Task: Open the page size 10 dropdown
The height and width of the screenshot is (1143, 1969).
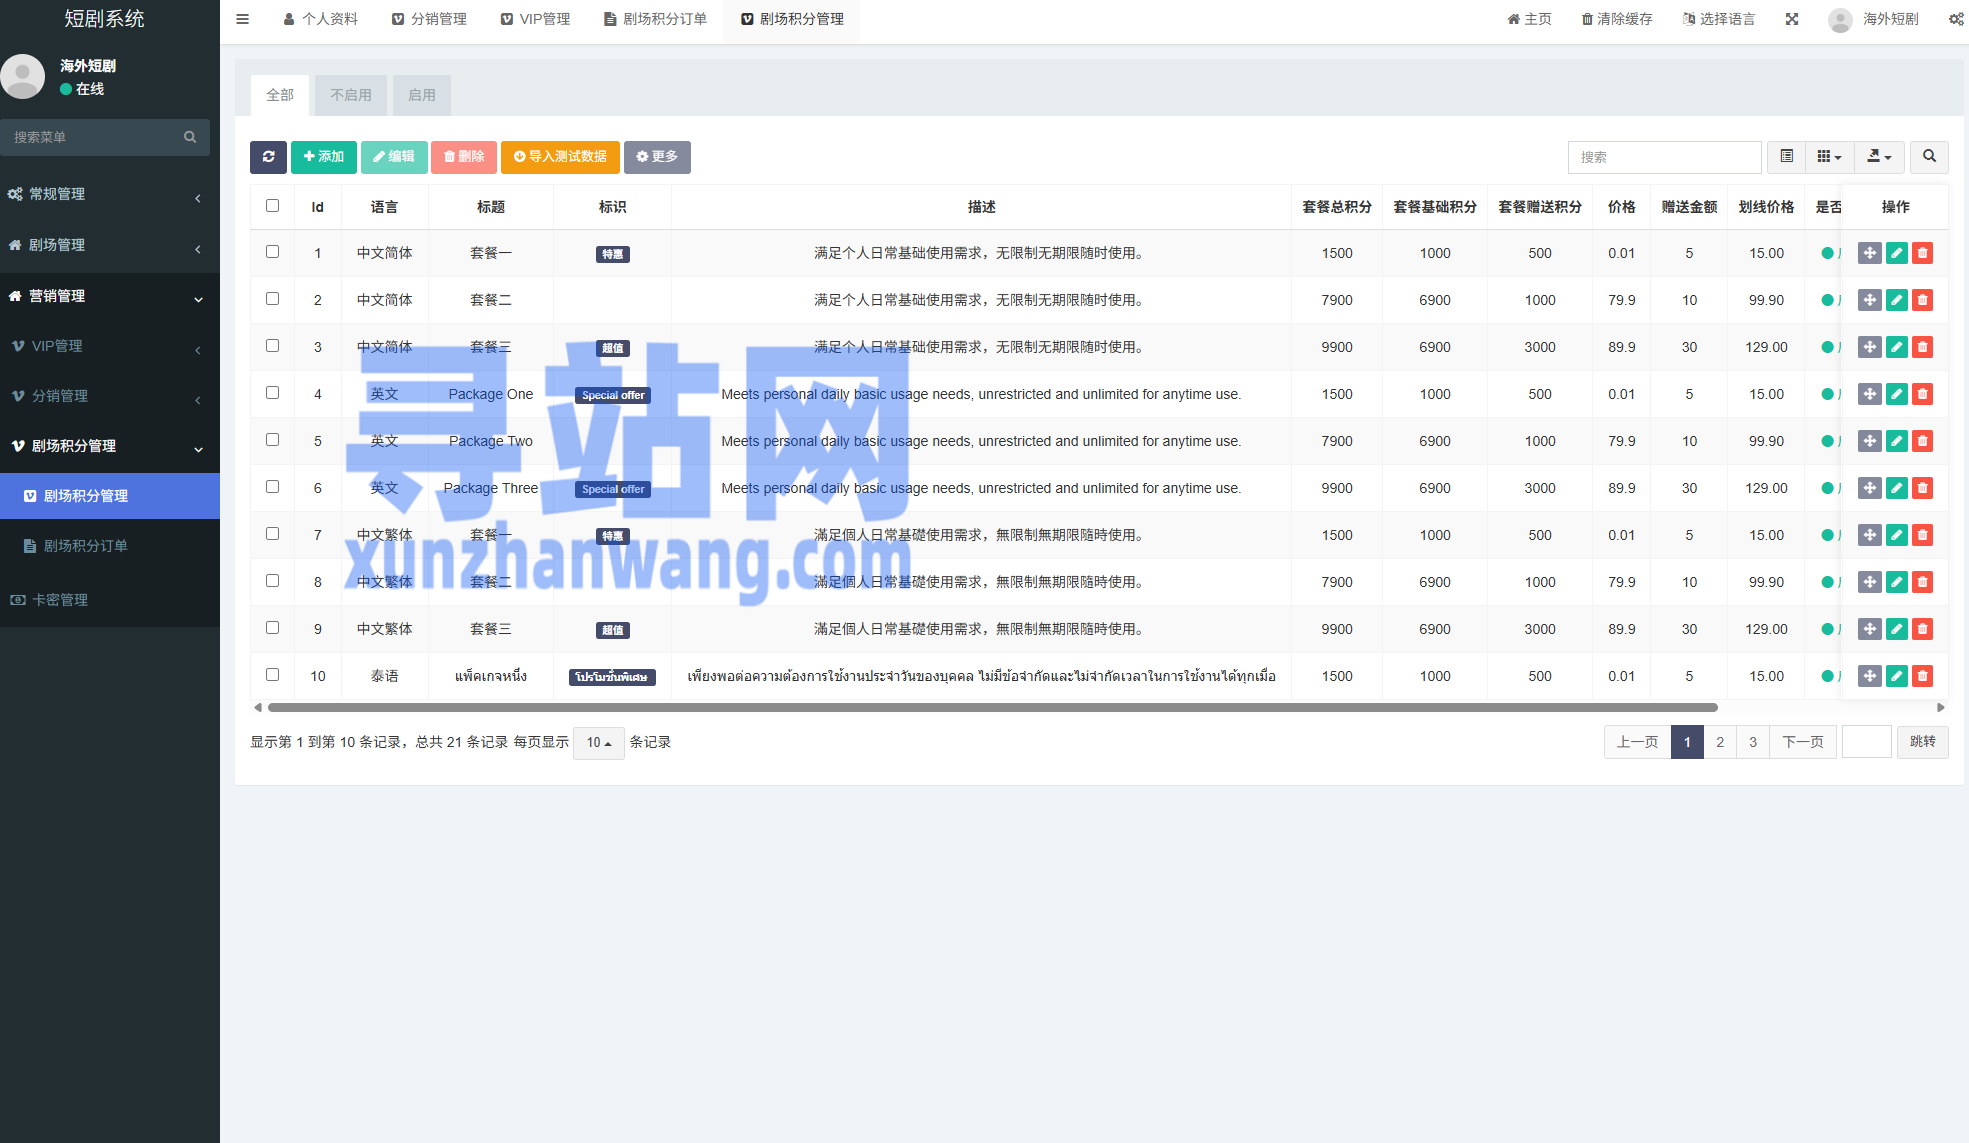Action: tap(598, 743)
